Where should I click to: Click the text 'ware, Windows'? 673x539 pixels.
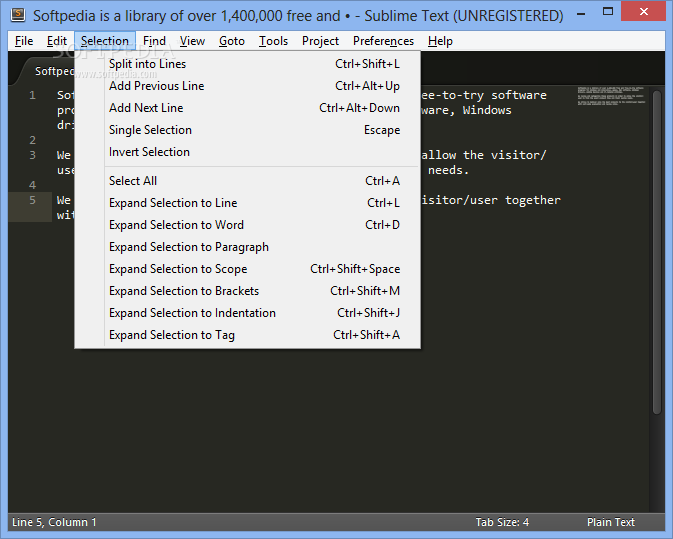466,110
